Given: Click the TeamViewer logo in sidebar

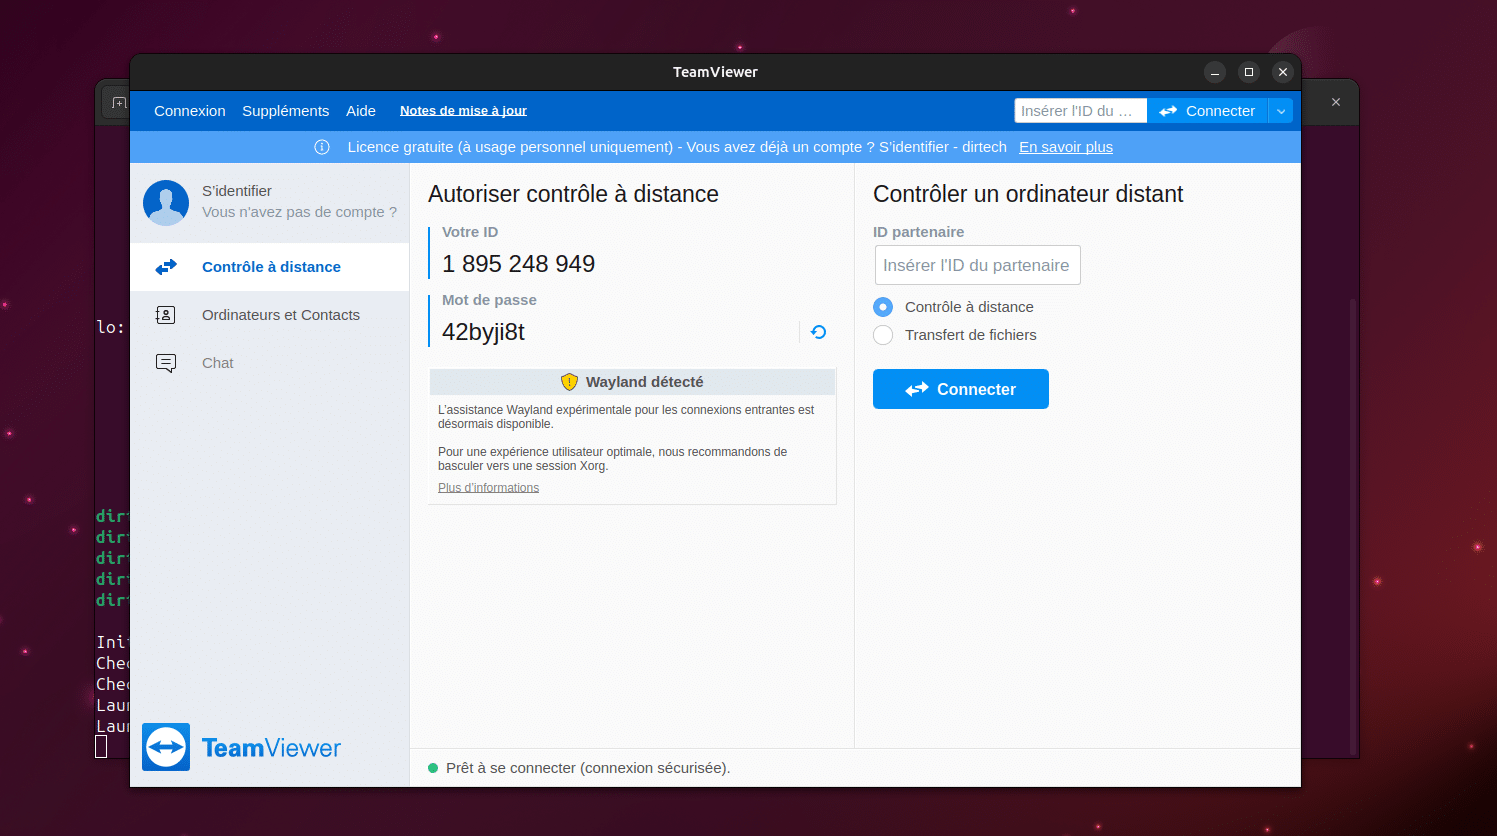Looking at the screenshot, I should [x=166, y=747].
